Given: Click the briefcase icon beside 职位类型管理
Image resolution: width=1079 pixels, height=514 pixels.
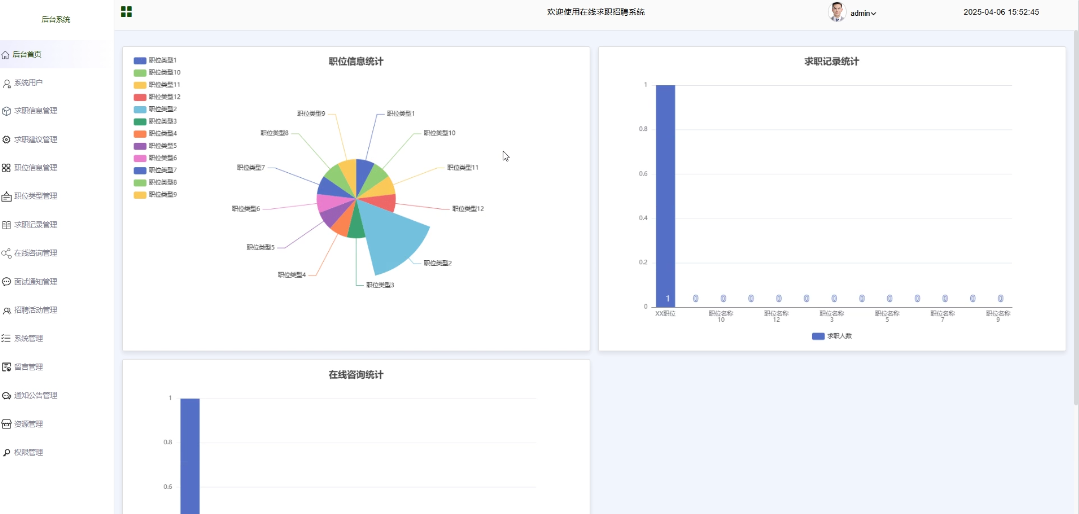Looking at the screenshot, I should point(7,197).
